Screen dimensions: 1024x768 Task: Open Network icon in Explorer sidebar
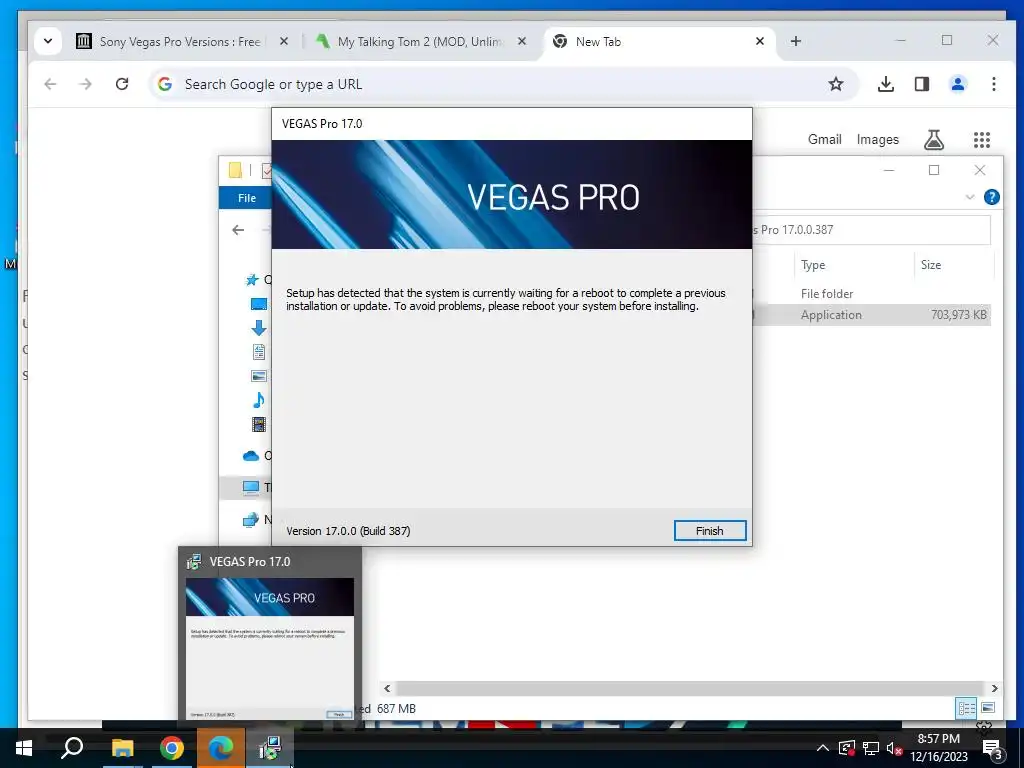point(251,520)
